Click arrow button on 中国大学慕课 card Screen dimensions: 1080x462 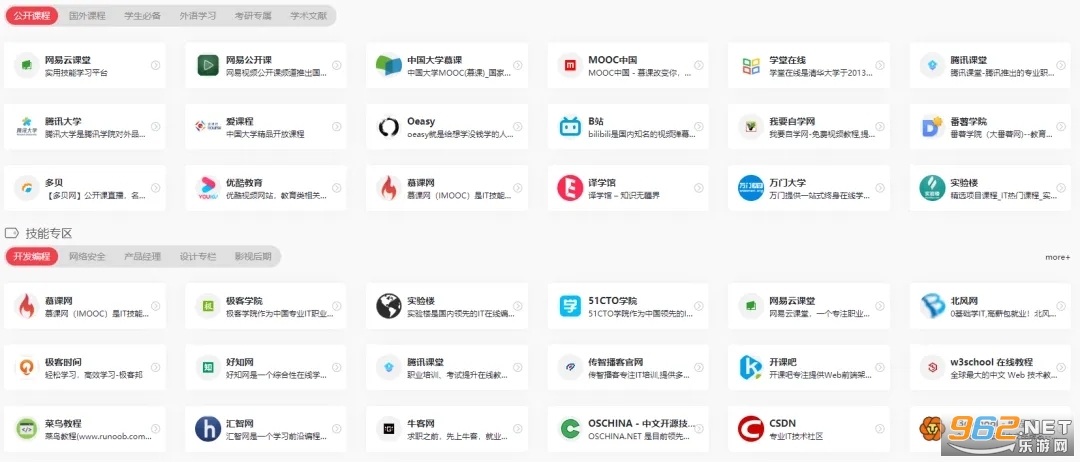(x=517, y=66)
